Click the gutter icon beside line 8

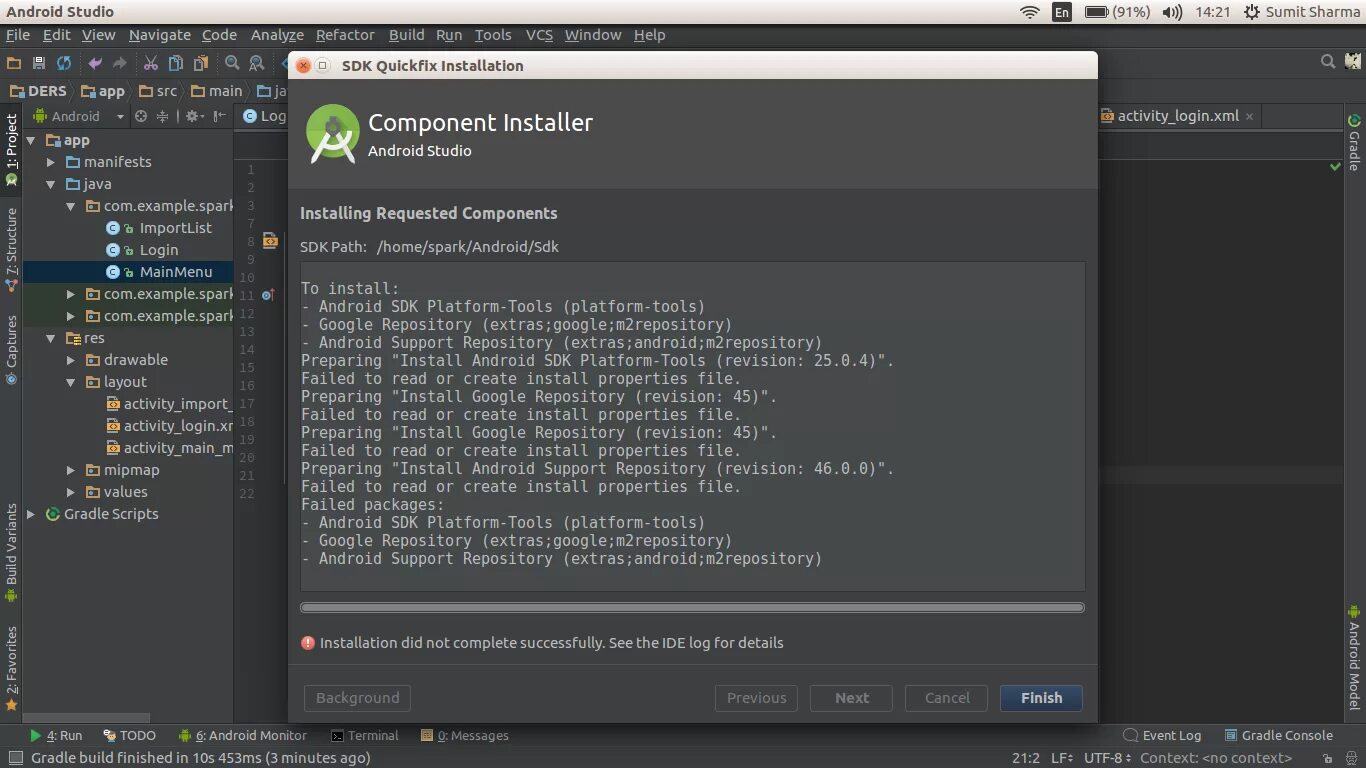[x=270, y=241]
